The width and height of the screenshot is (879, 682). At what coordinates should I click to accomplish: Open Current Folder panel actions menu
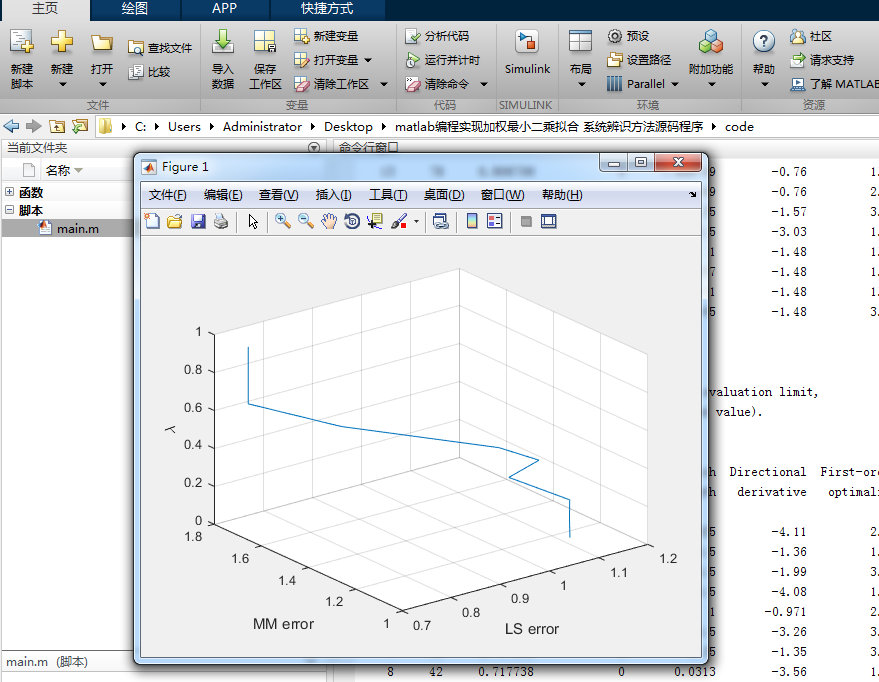[x=314, y=147]
